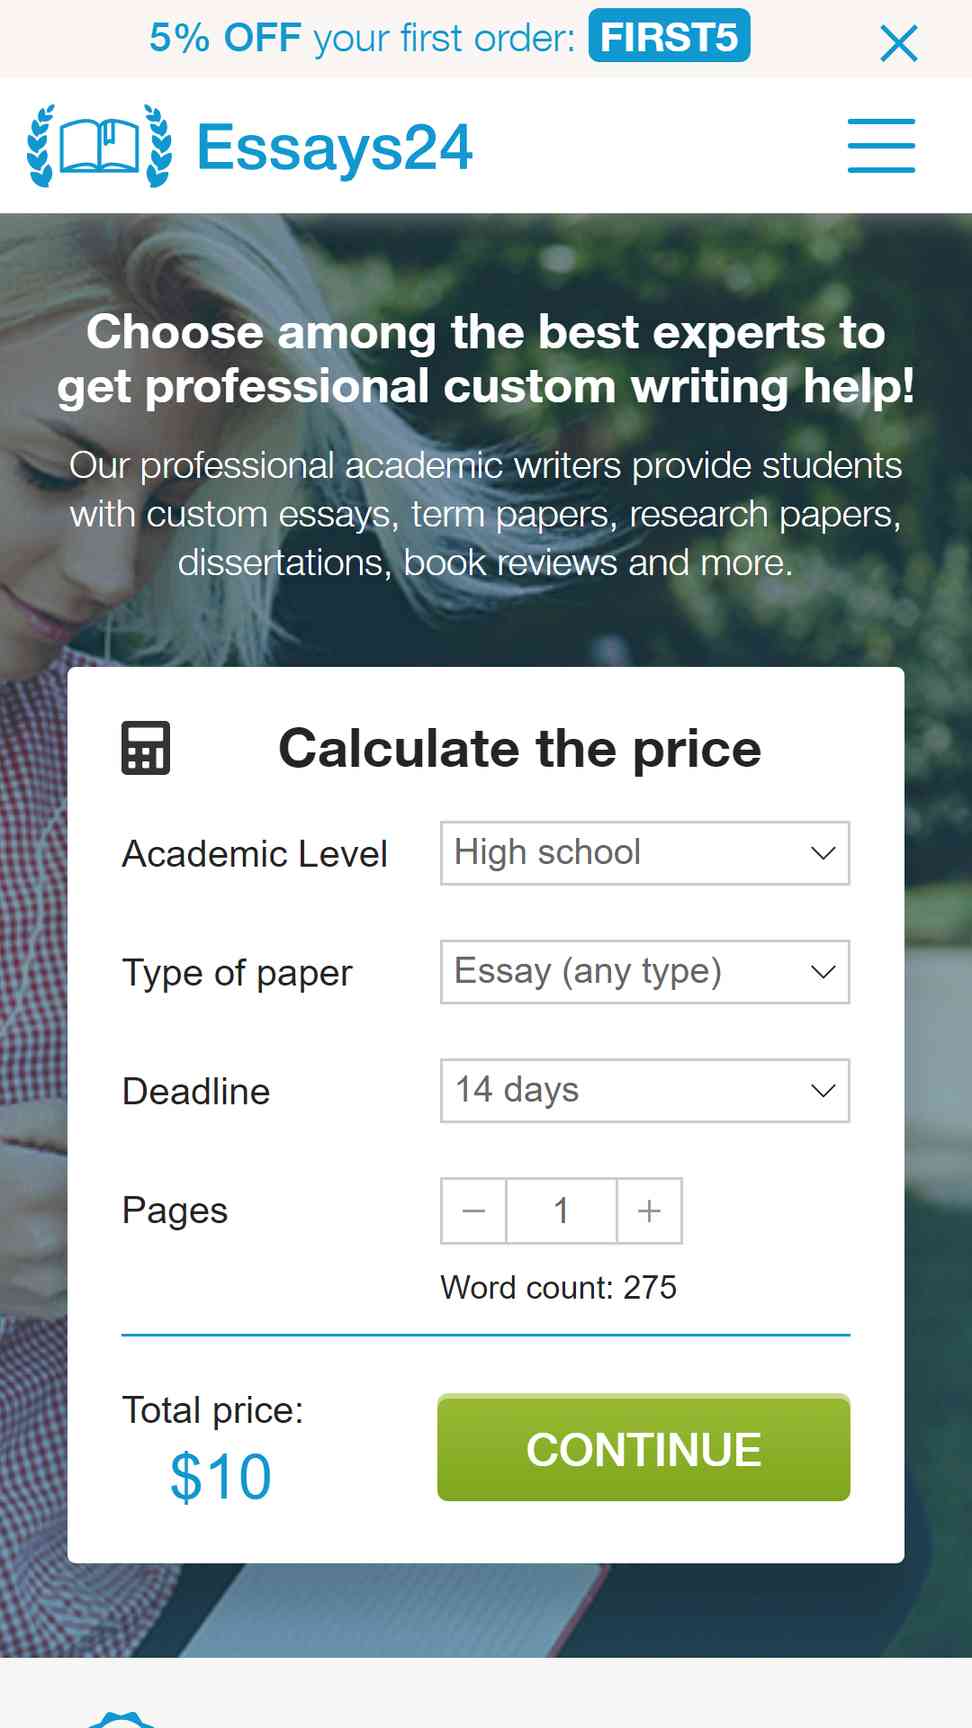This screenshot has height=1728, width=972.
Task: Select the Academic Level label
Action: tap(255, 854)
